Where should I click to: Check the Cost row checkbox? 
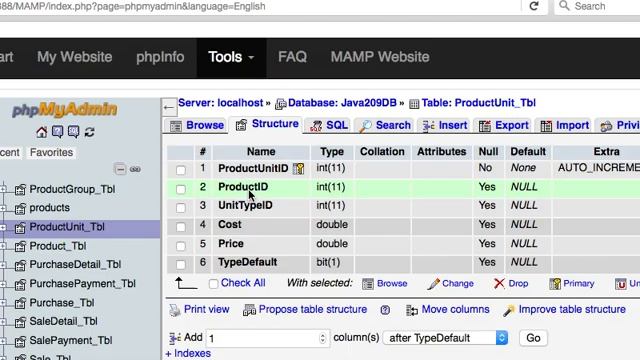point(181,227)
